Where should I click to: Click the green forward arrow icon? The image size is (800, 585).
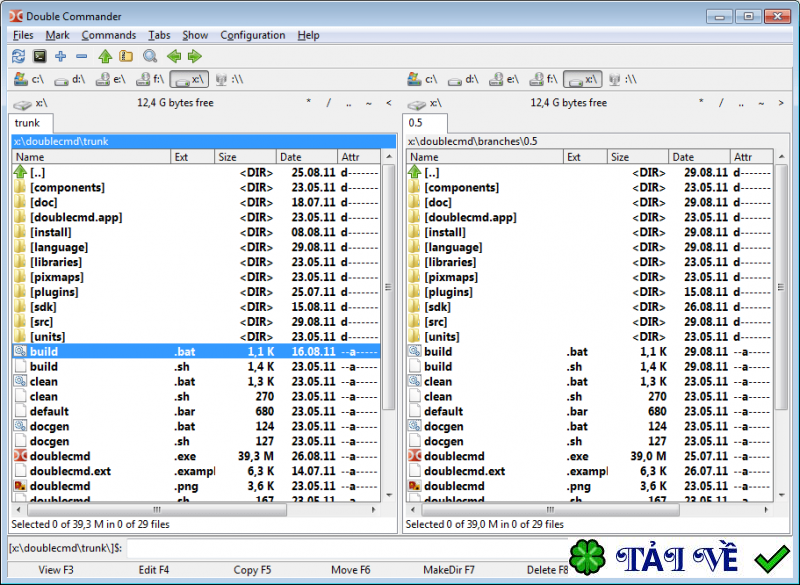click(194, 56)
